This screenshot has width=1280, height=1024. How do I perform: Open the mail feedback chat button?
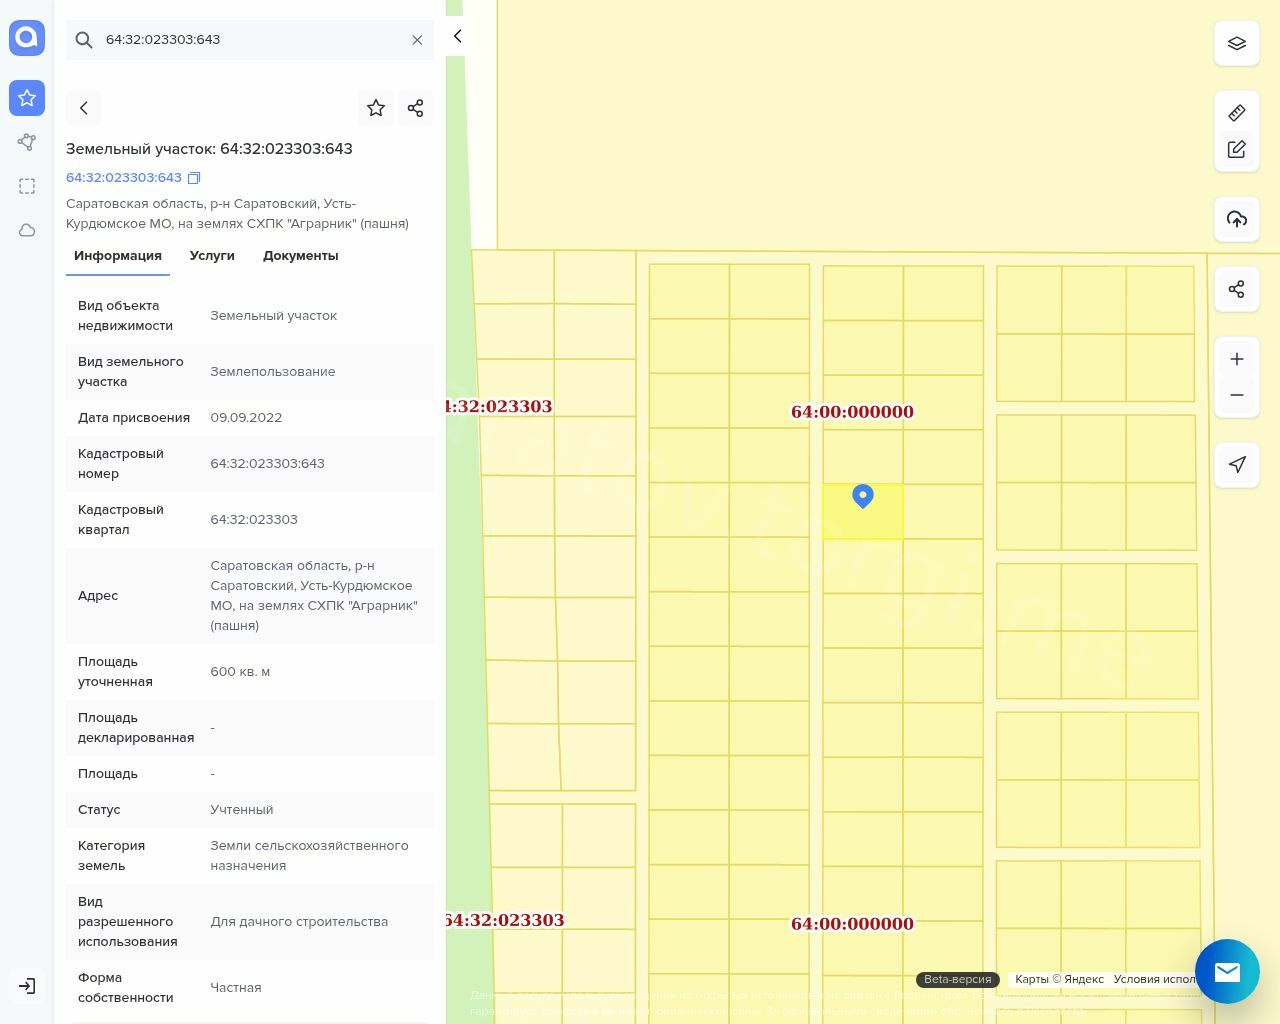[1226, 971]
